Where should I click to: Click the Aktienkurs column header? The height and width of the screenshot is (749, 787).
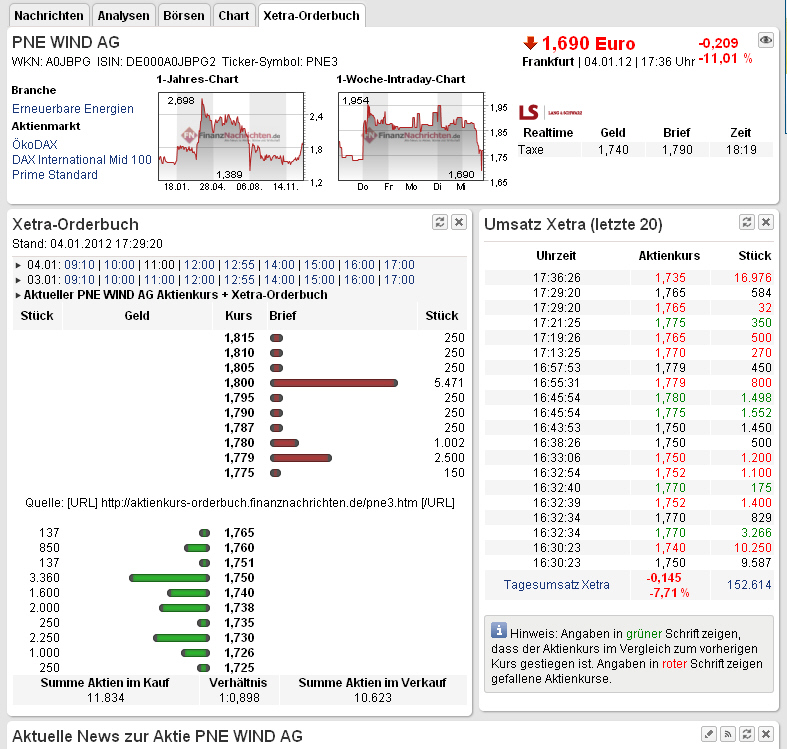coord(669,256)
